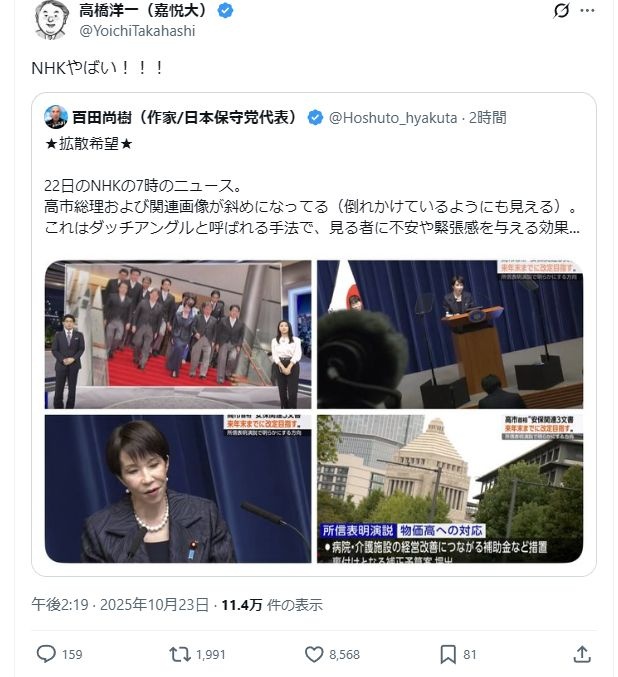Open the @Hoshuto_hyakuta handle link
Screen dimensions: 618x677
pyautogui.click(x=393, y=117)
